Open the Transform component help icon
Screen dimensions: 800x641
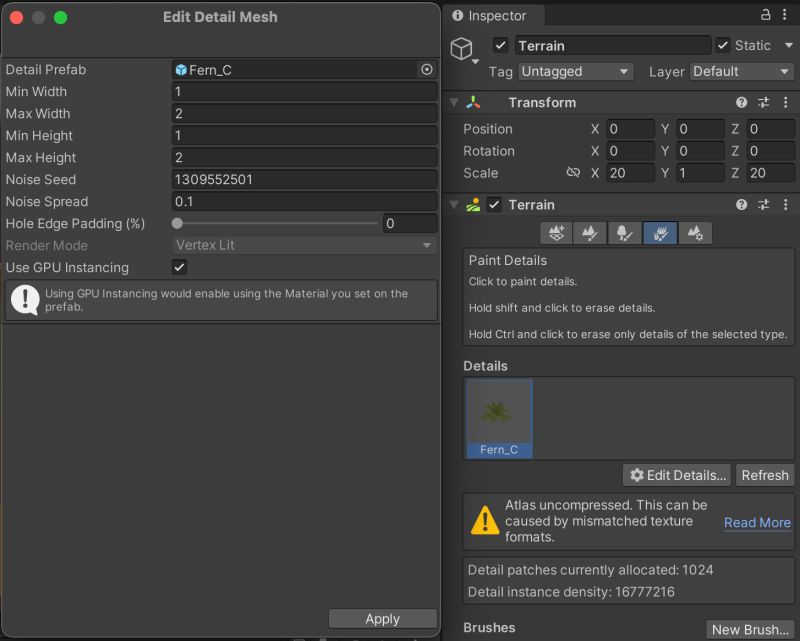point(740,102)
